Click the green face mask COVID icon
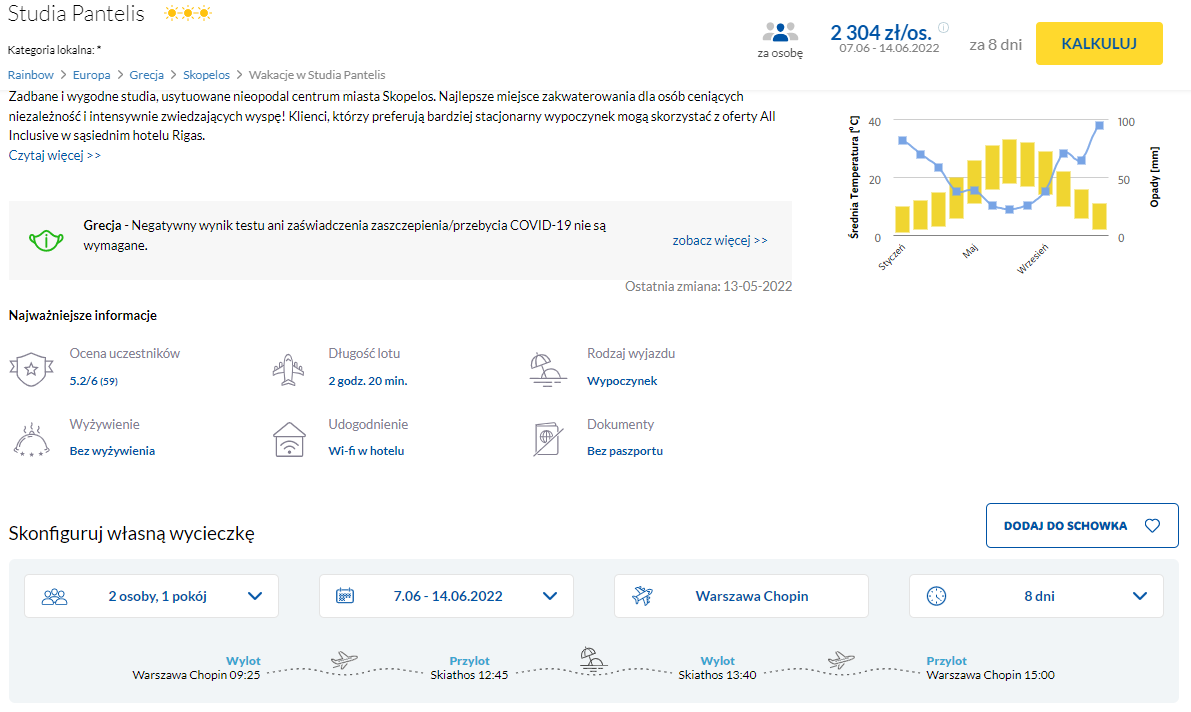 45,240
